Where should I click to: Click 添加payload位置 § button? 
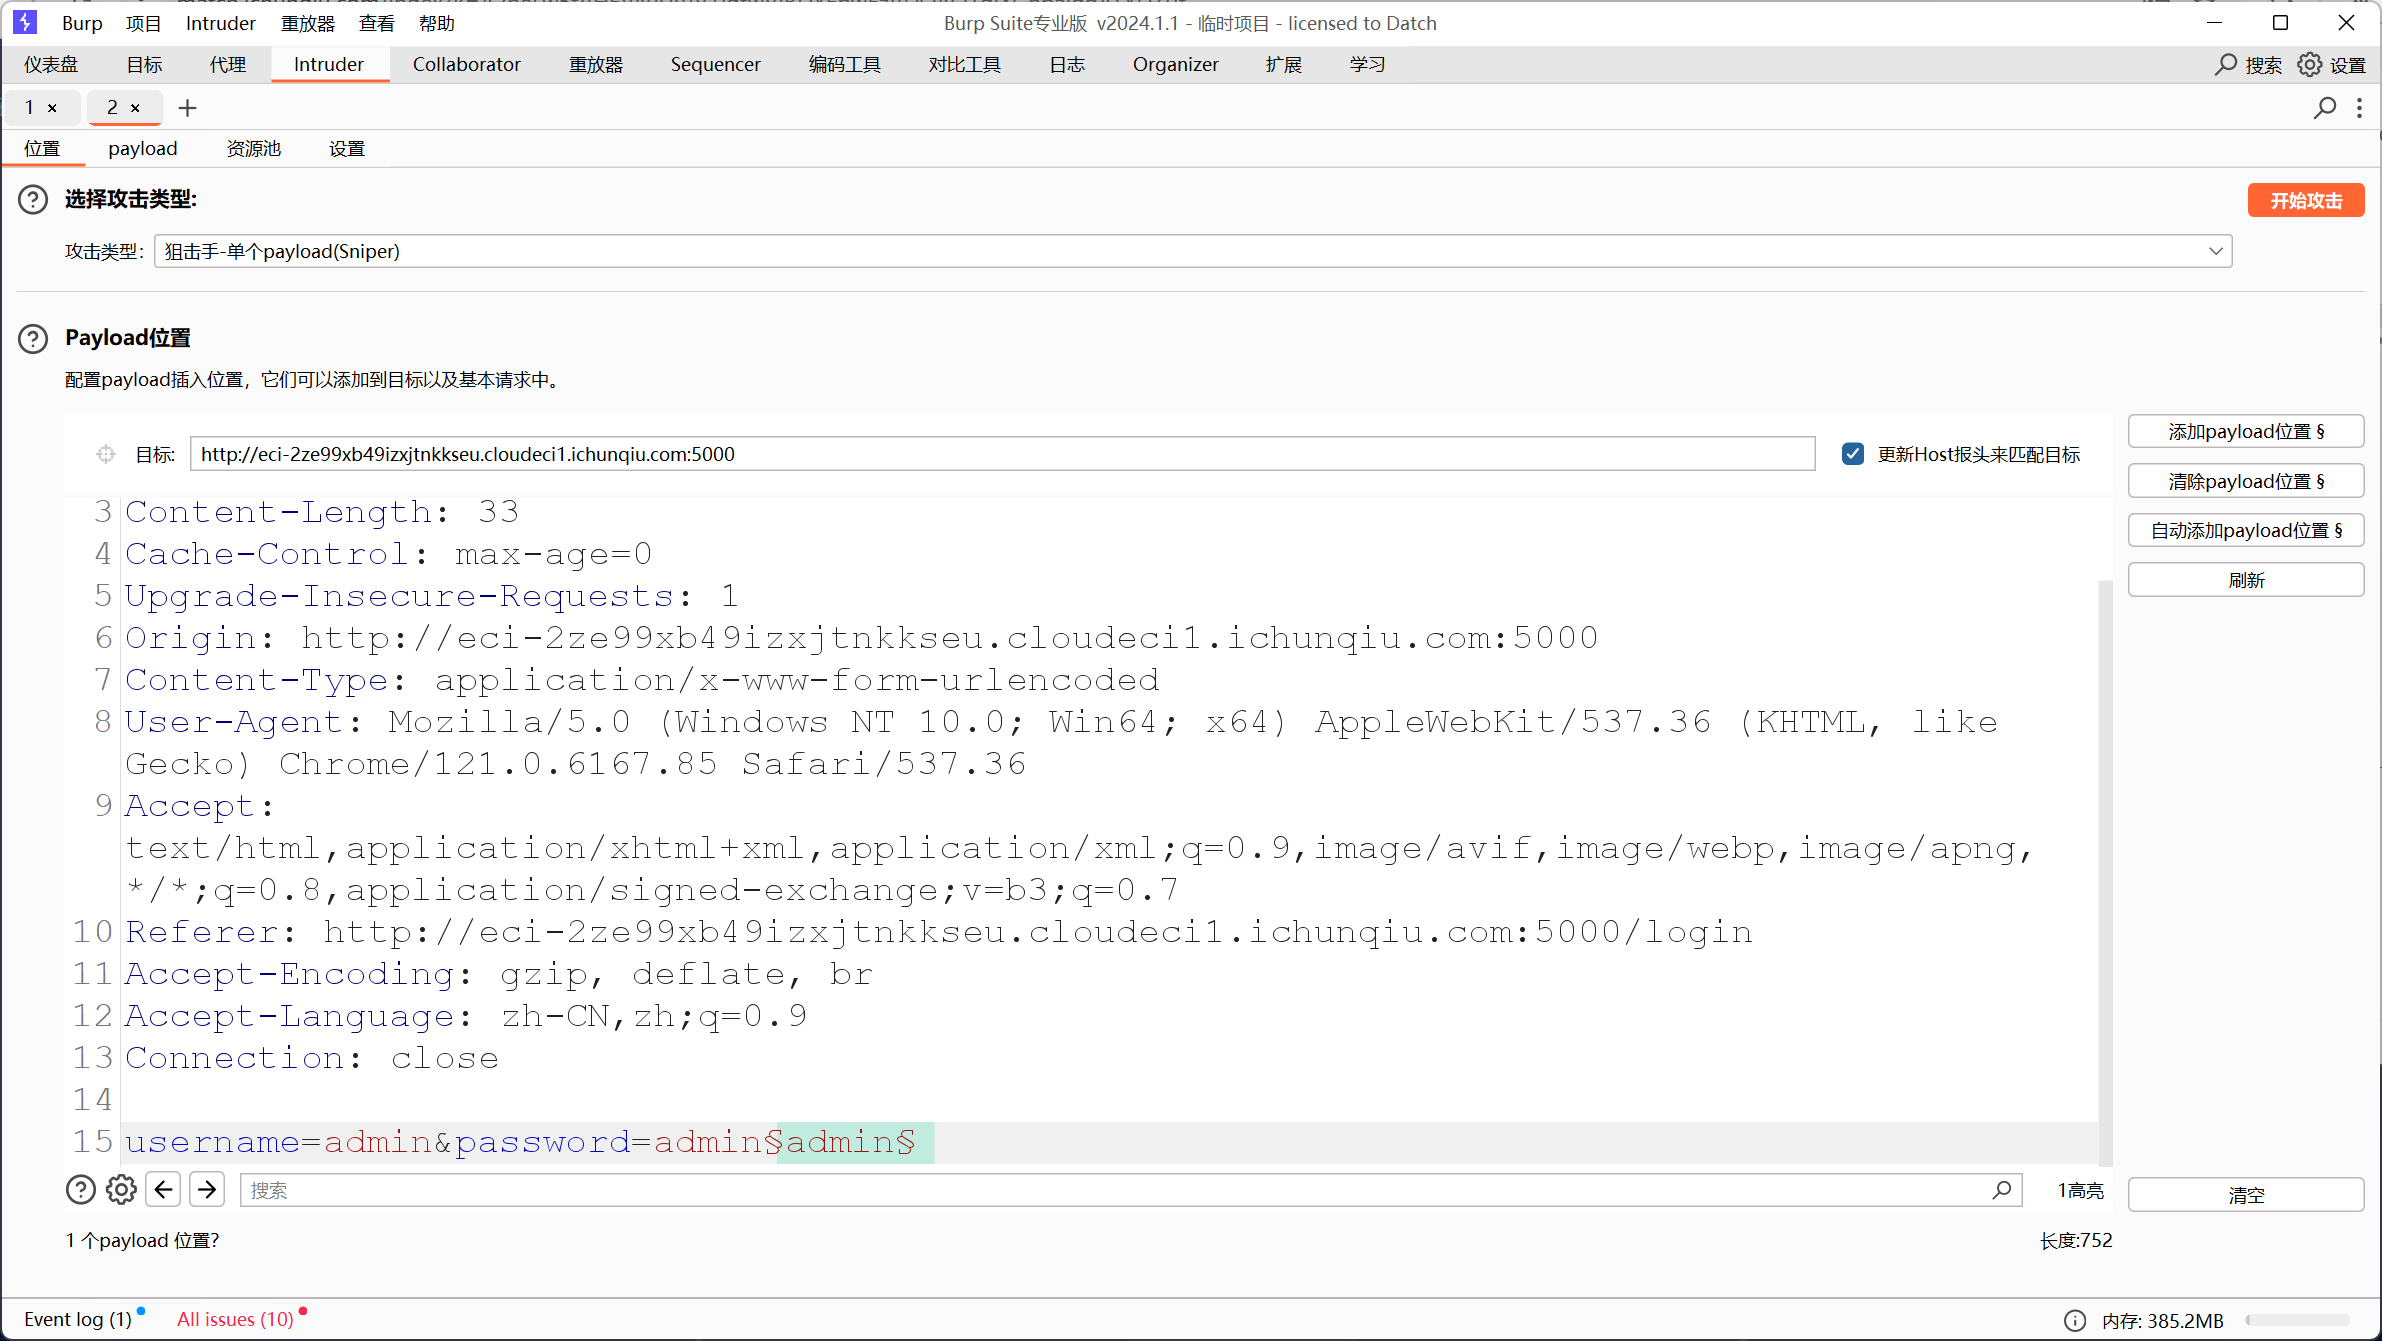coord(2246,432)
